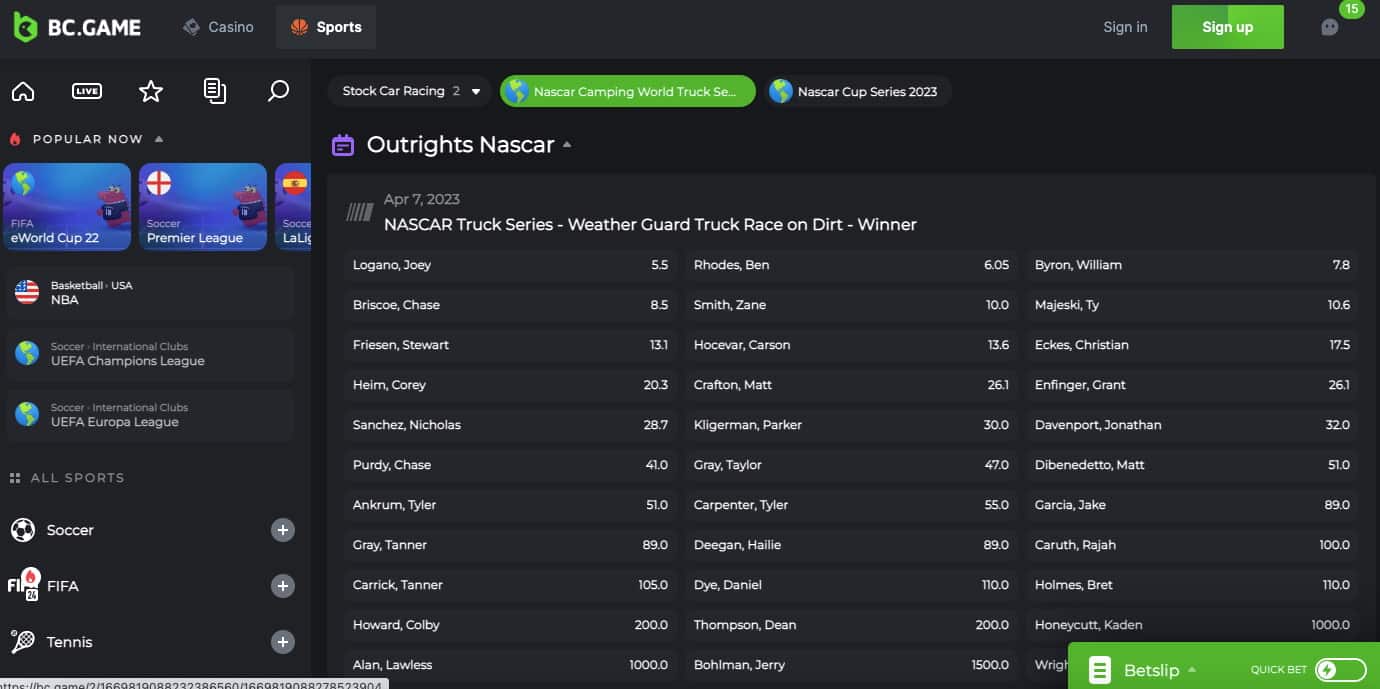The image size is (1380, 689).
Task: Select the Nascar Camping World Truck Series tab
Action: pyautogui.click(x=628, y=91)
